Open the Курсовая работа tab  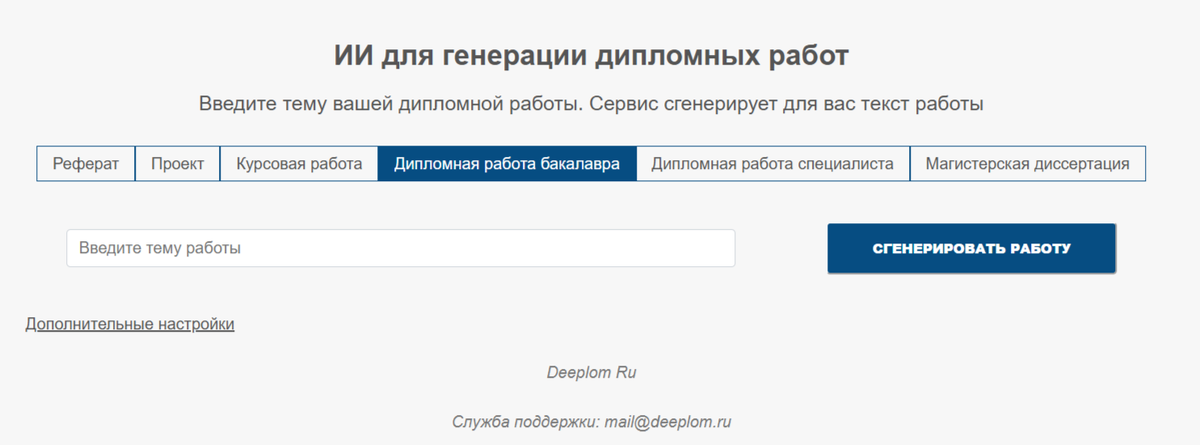pyautogui.click(x=299, y=164)
